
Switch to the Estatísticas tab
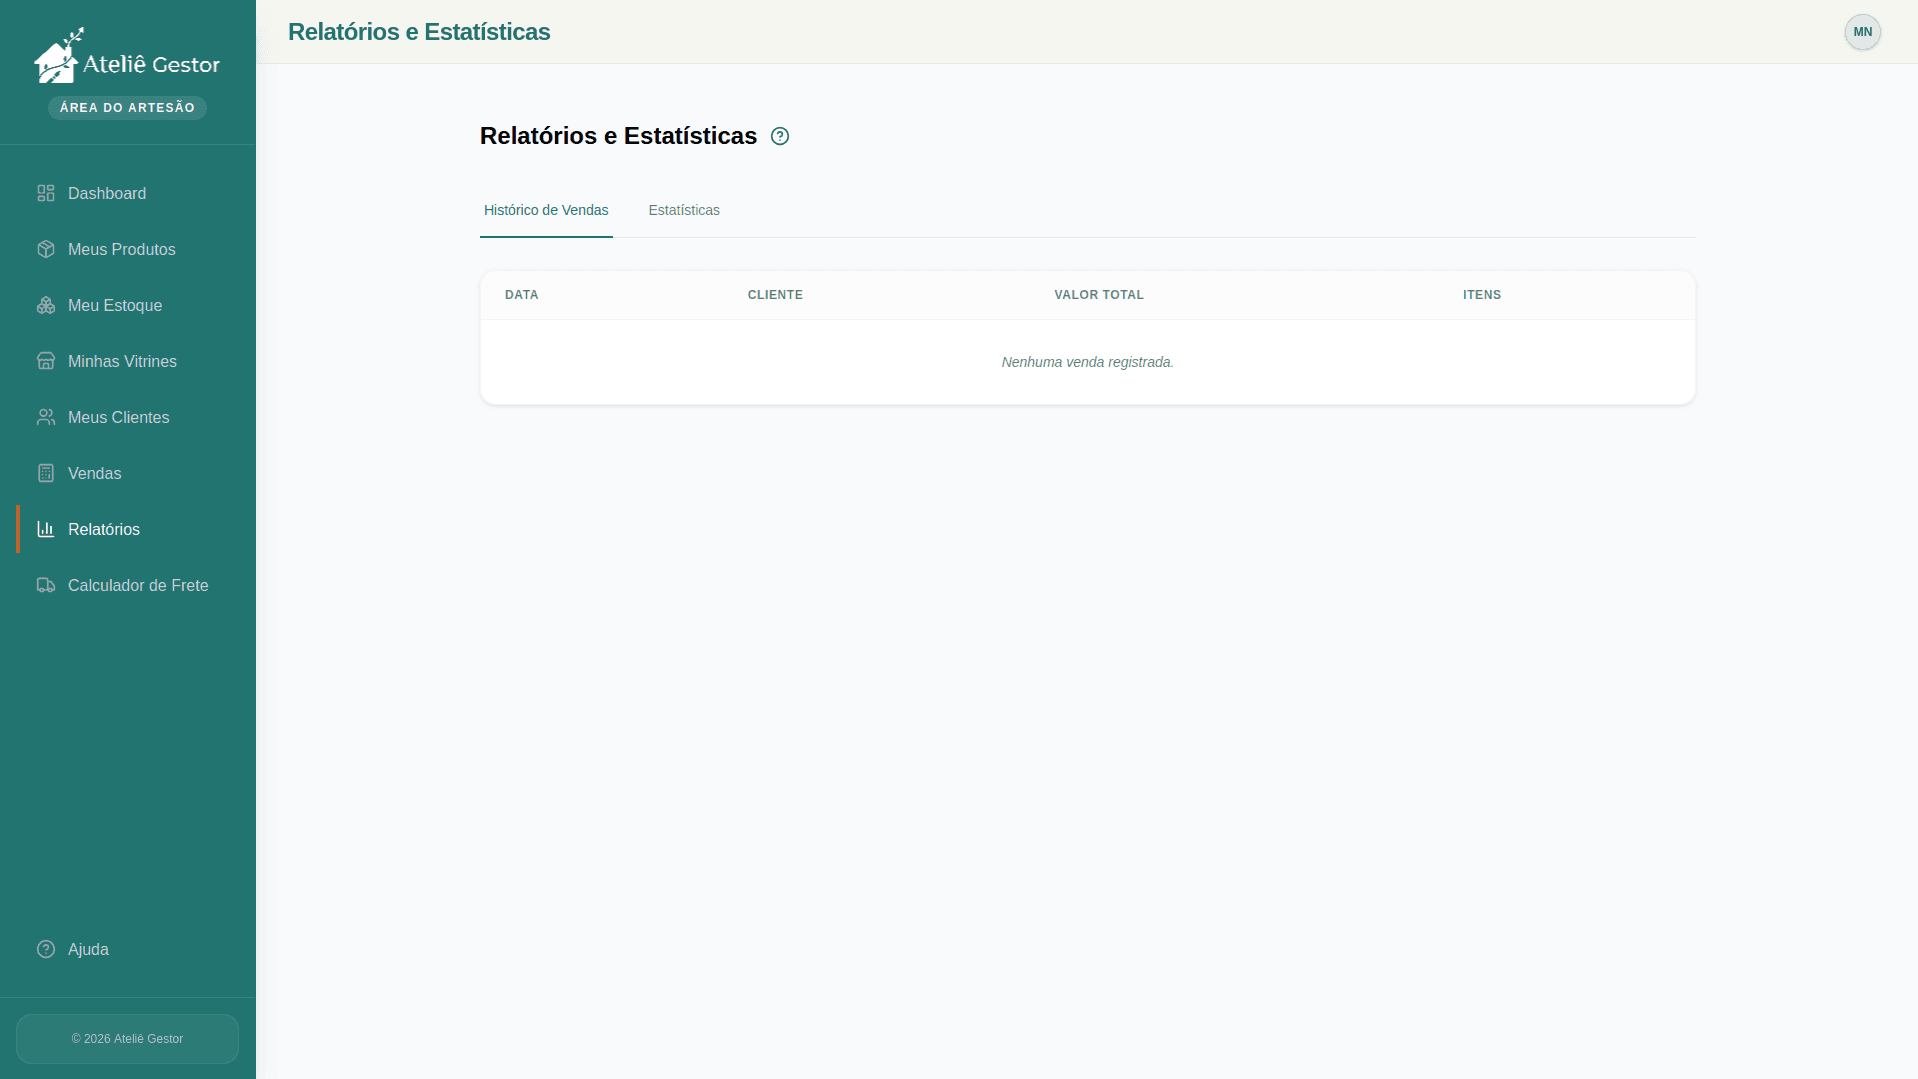[684, 210]
